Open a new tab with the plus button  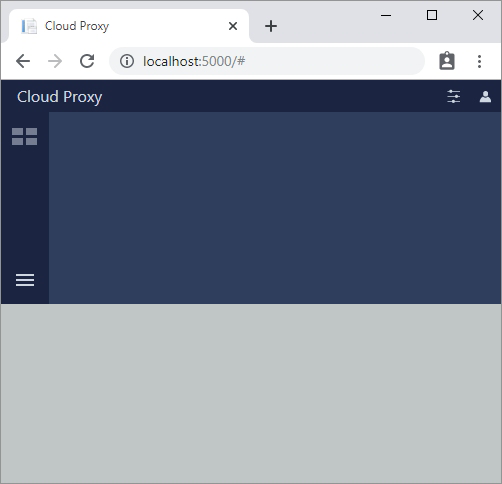pos(271,26)
